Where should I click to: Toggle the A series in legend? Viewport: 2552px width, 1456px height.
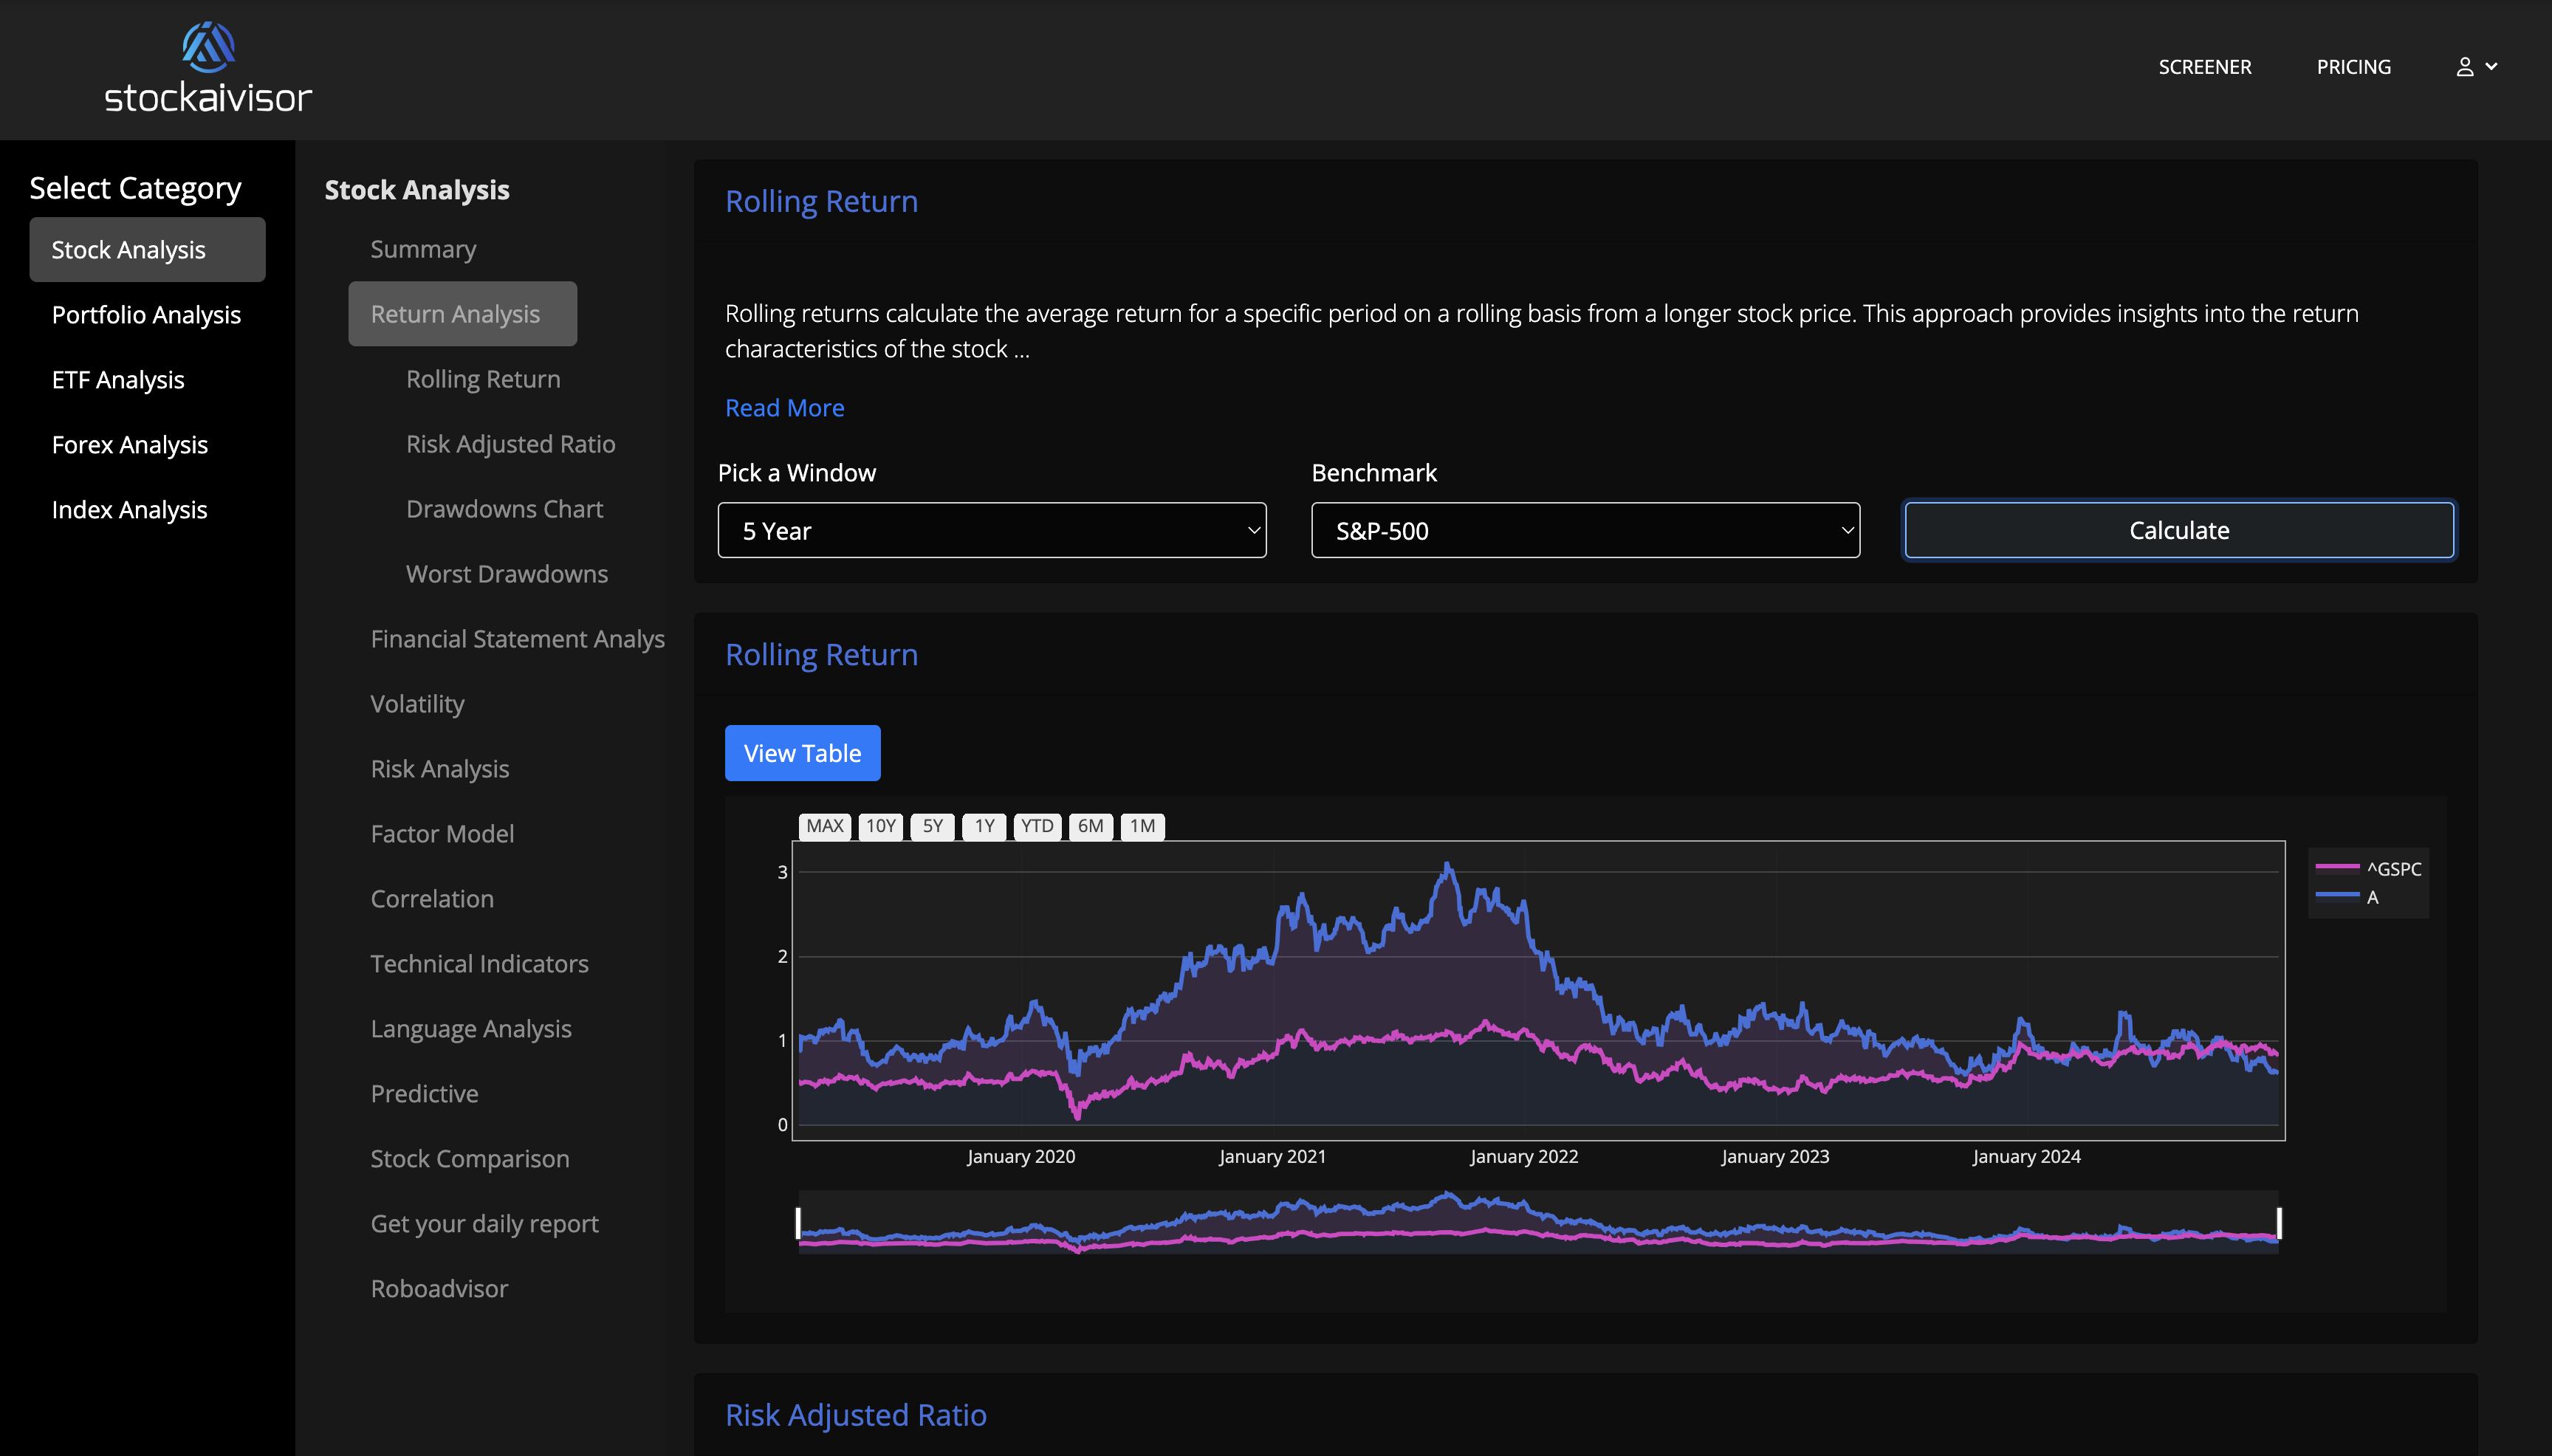[2372, 897]
